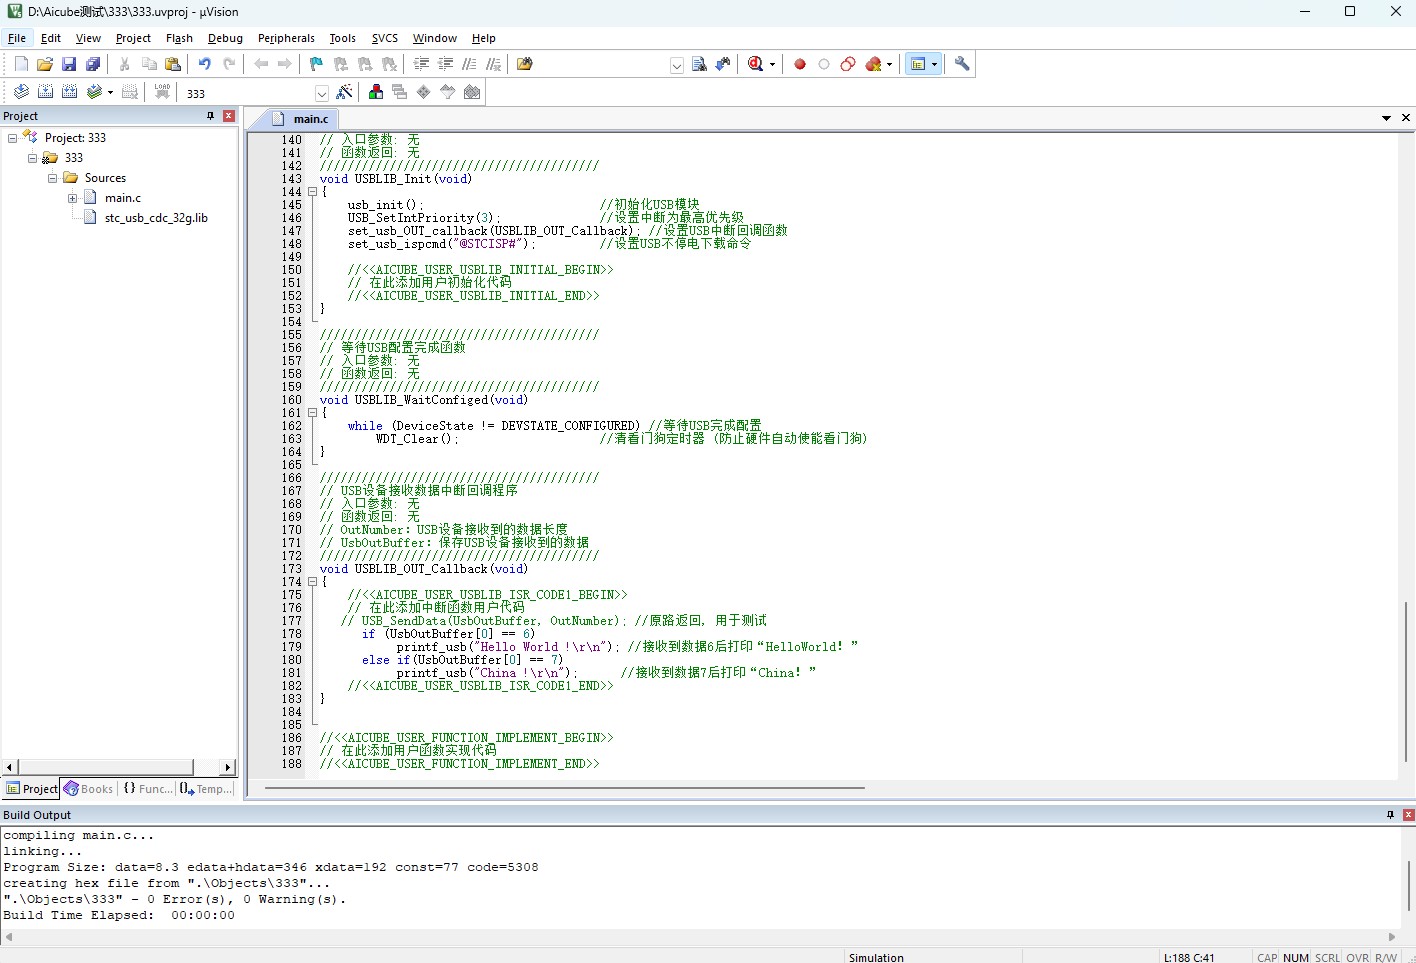Toggle window layout button in toolbar
1416x963 pixels.
tap(917, 64)
